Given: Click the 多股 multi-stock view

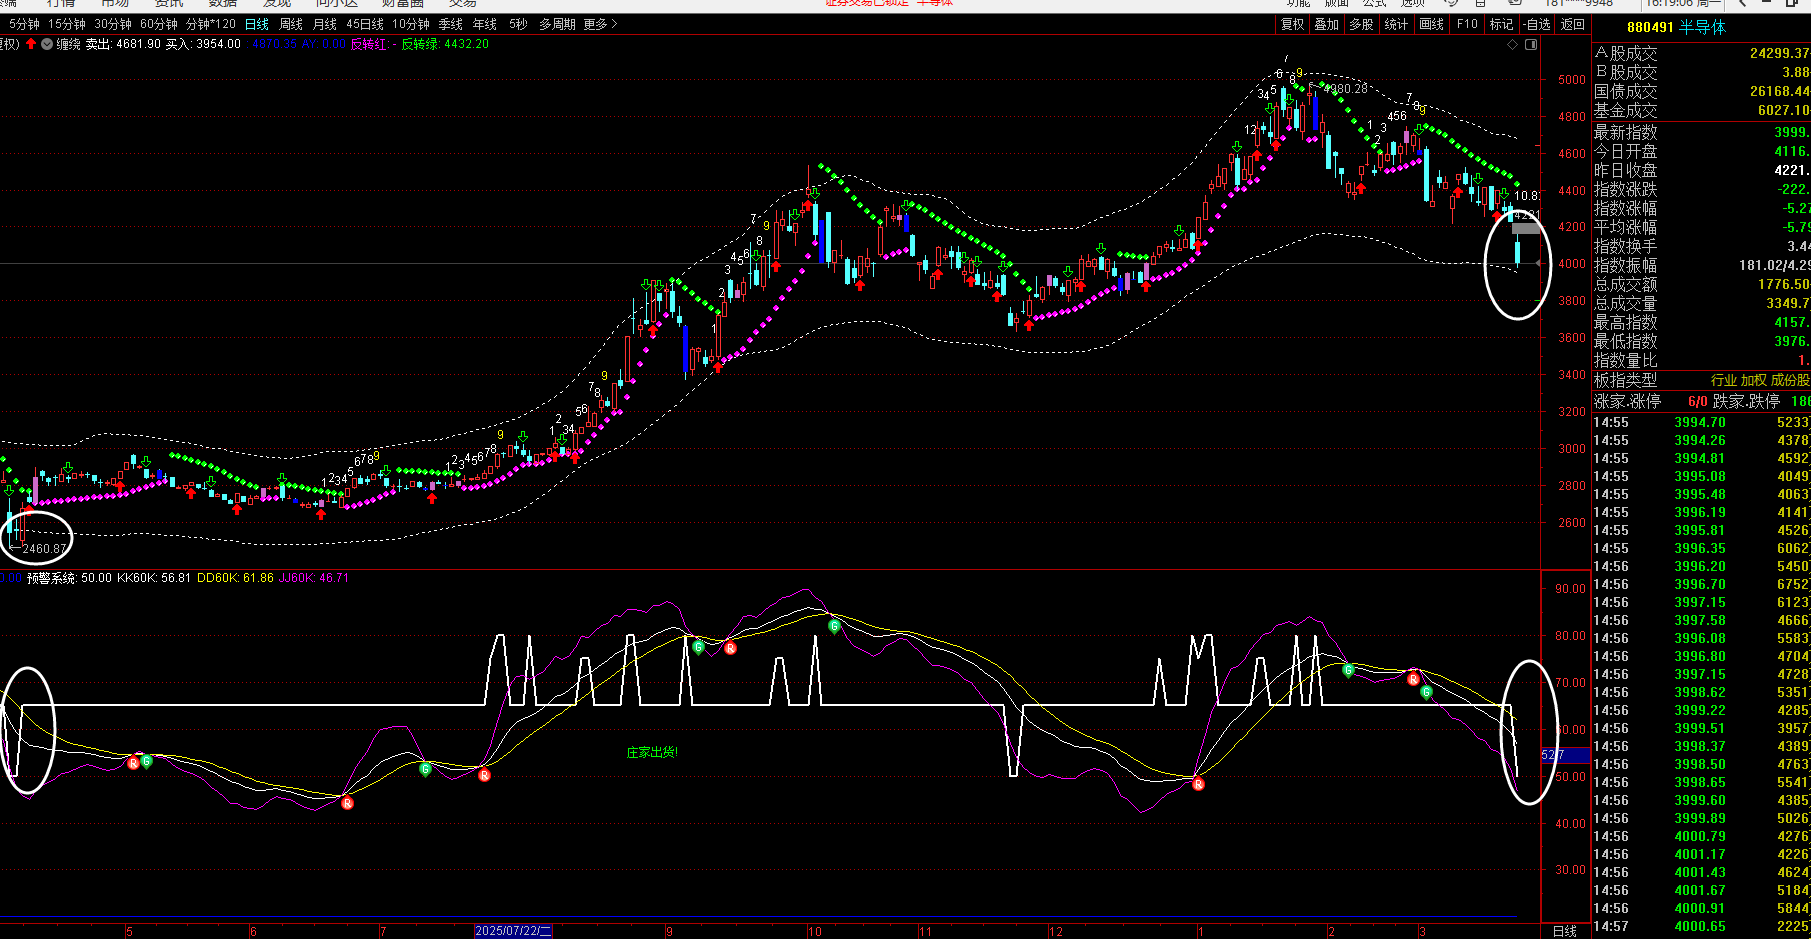Looking at the screenshot, I should coord(1361,24).
